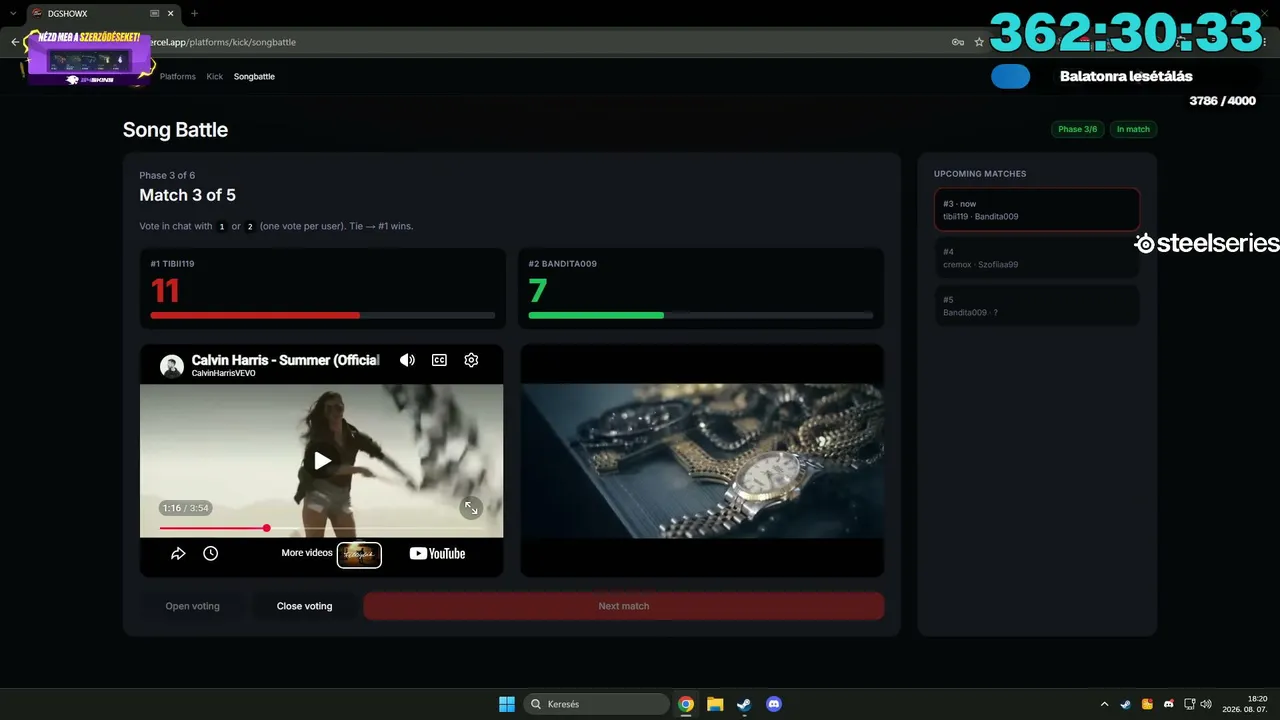Open the password key icon in address bar

958,42
